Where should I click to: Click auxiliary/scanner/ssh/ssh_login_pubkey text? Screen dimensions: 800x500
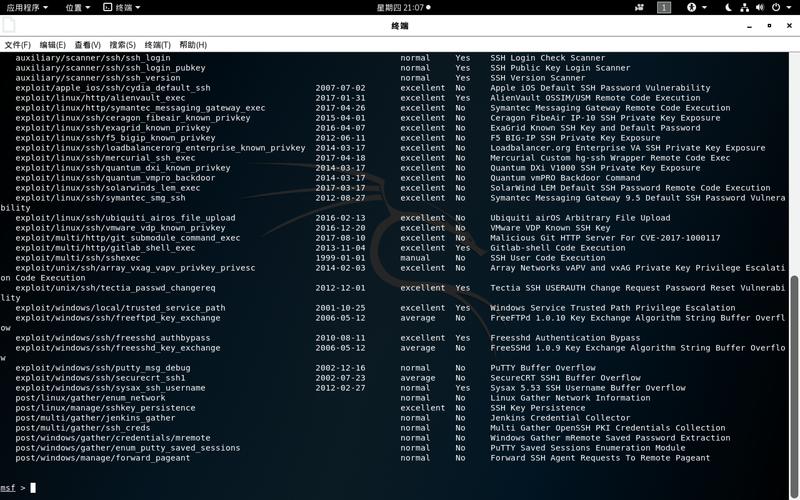(110, 68)
